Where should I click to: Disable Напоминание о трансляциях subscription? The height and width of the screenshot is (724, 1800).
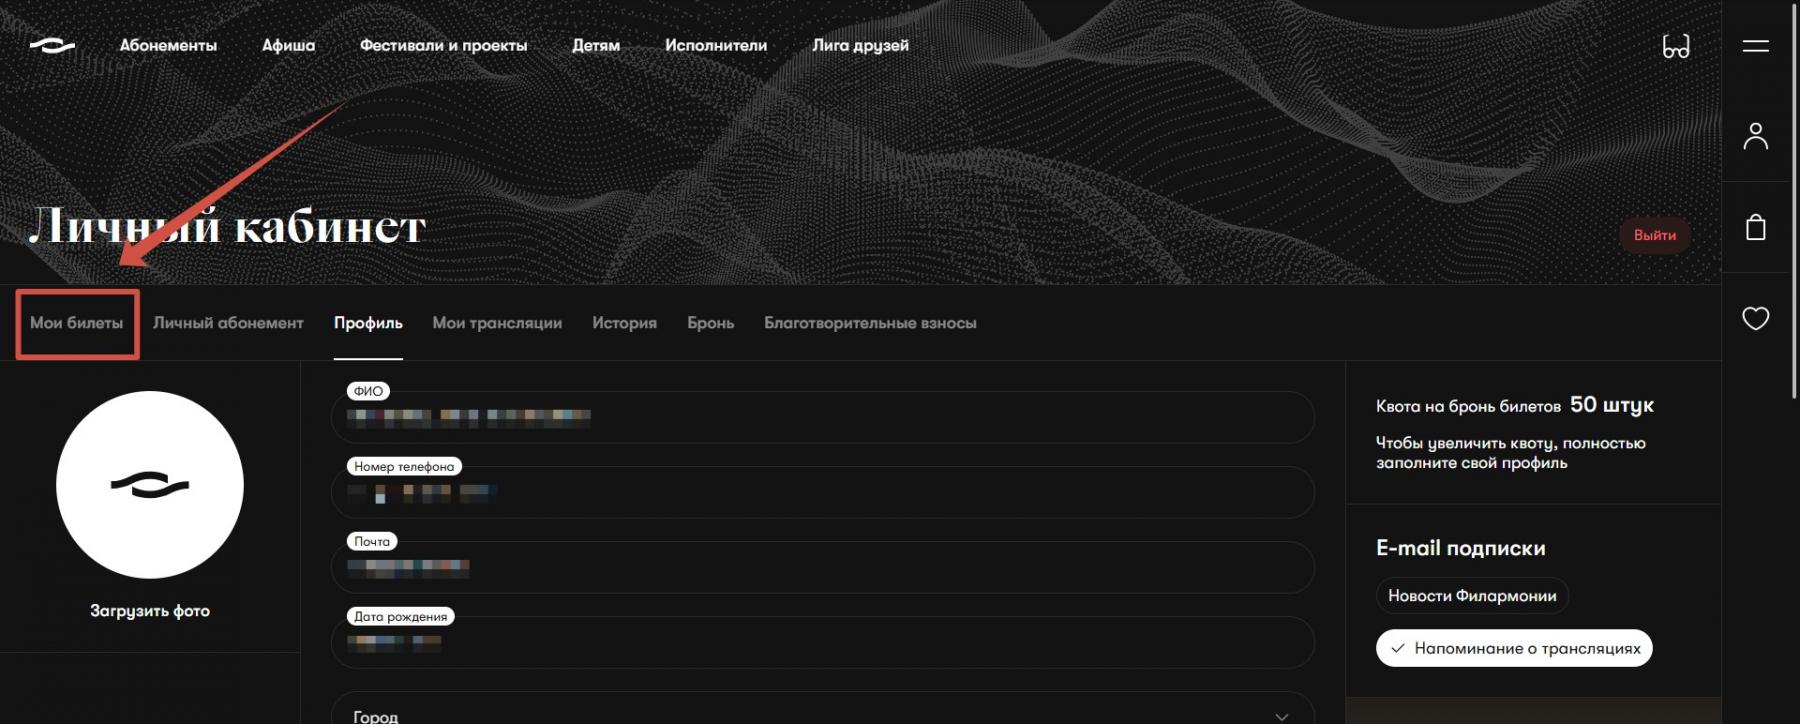click(x=1514, y=648)
